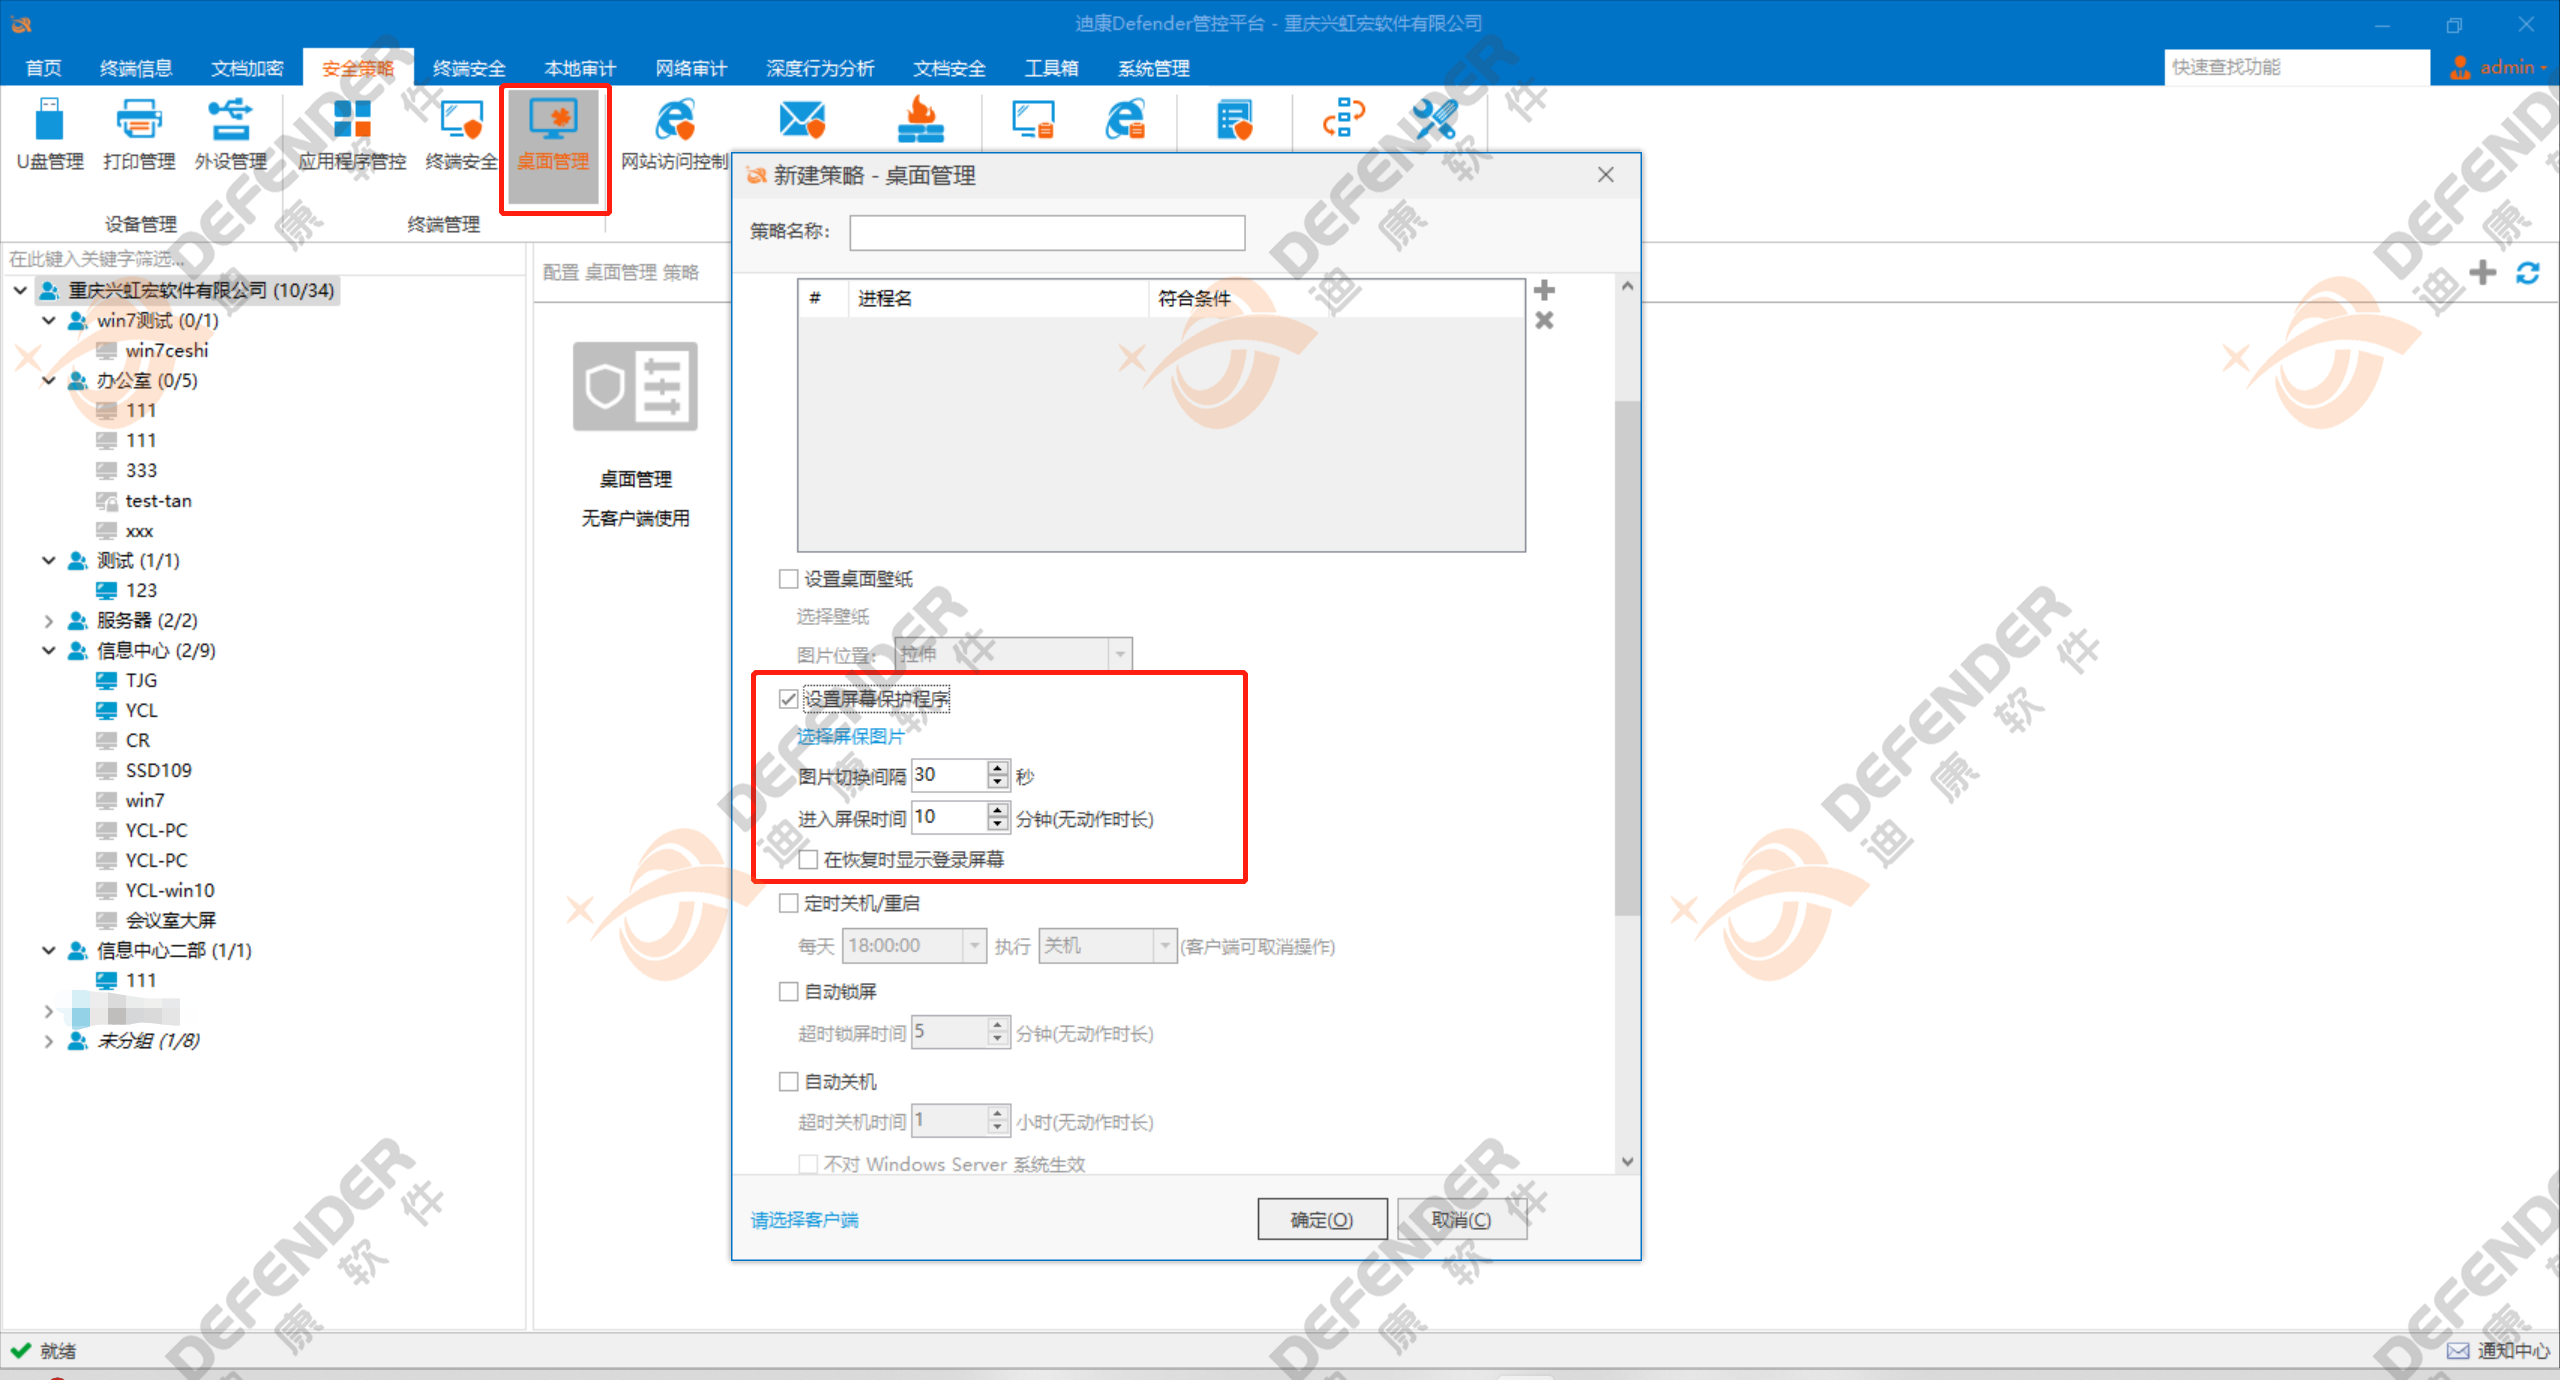Switch to 深度行为分析 tab

[820, 67]
